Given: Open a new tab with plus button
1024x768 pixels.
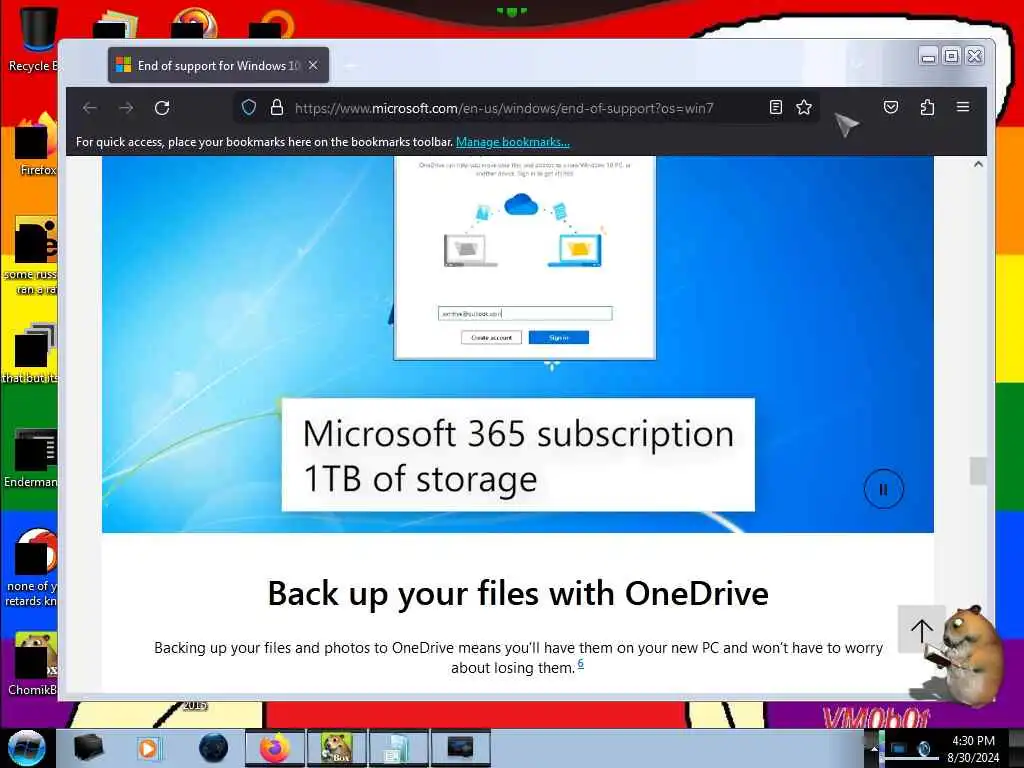Looking at the screenshot, I should [350, 65].
